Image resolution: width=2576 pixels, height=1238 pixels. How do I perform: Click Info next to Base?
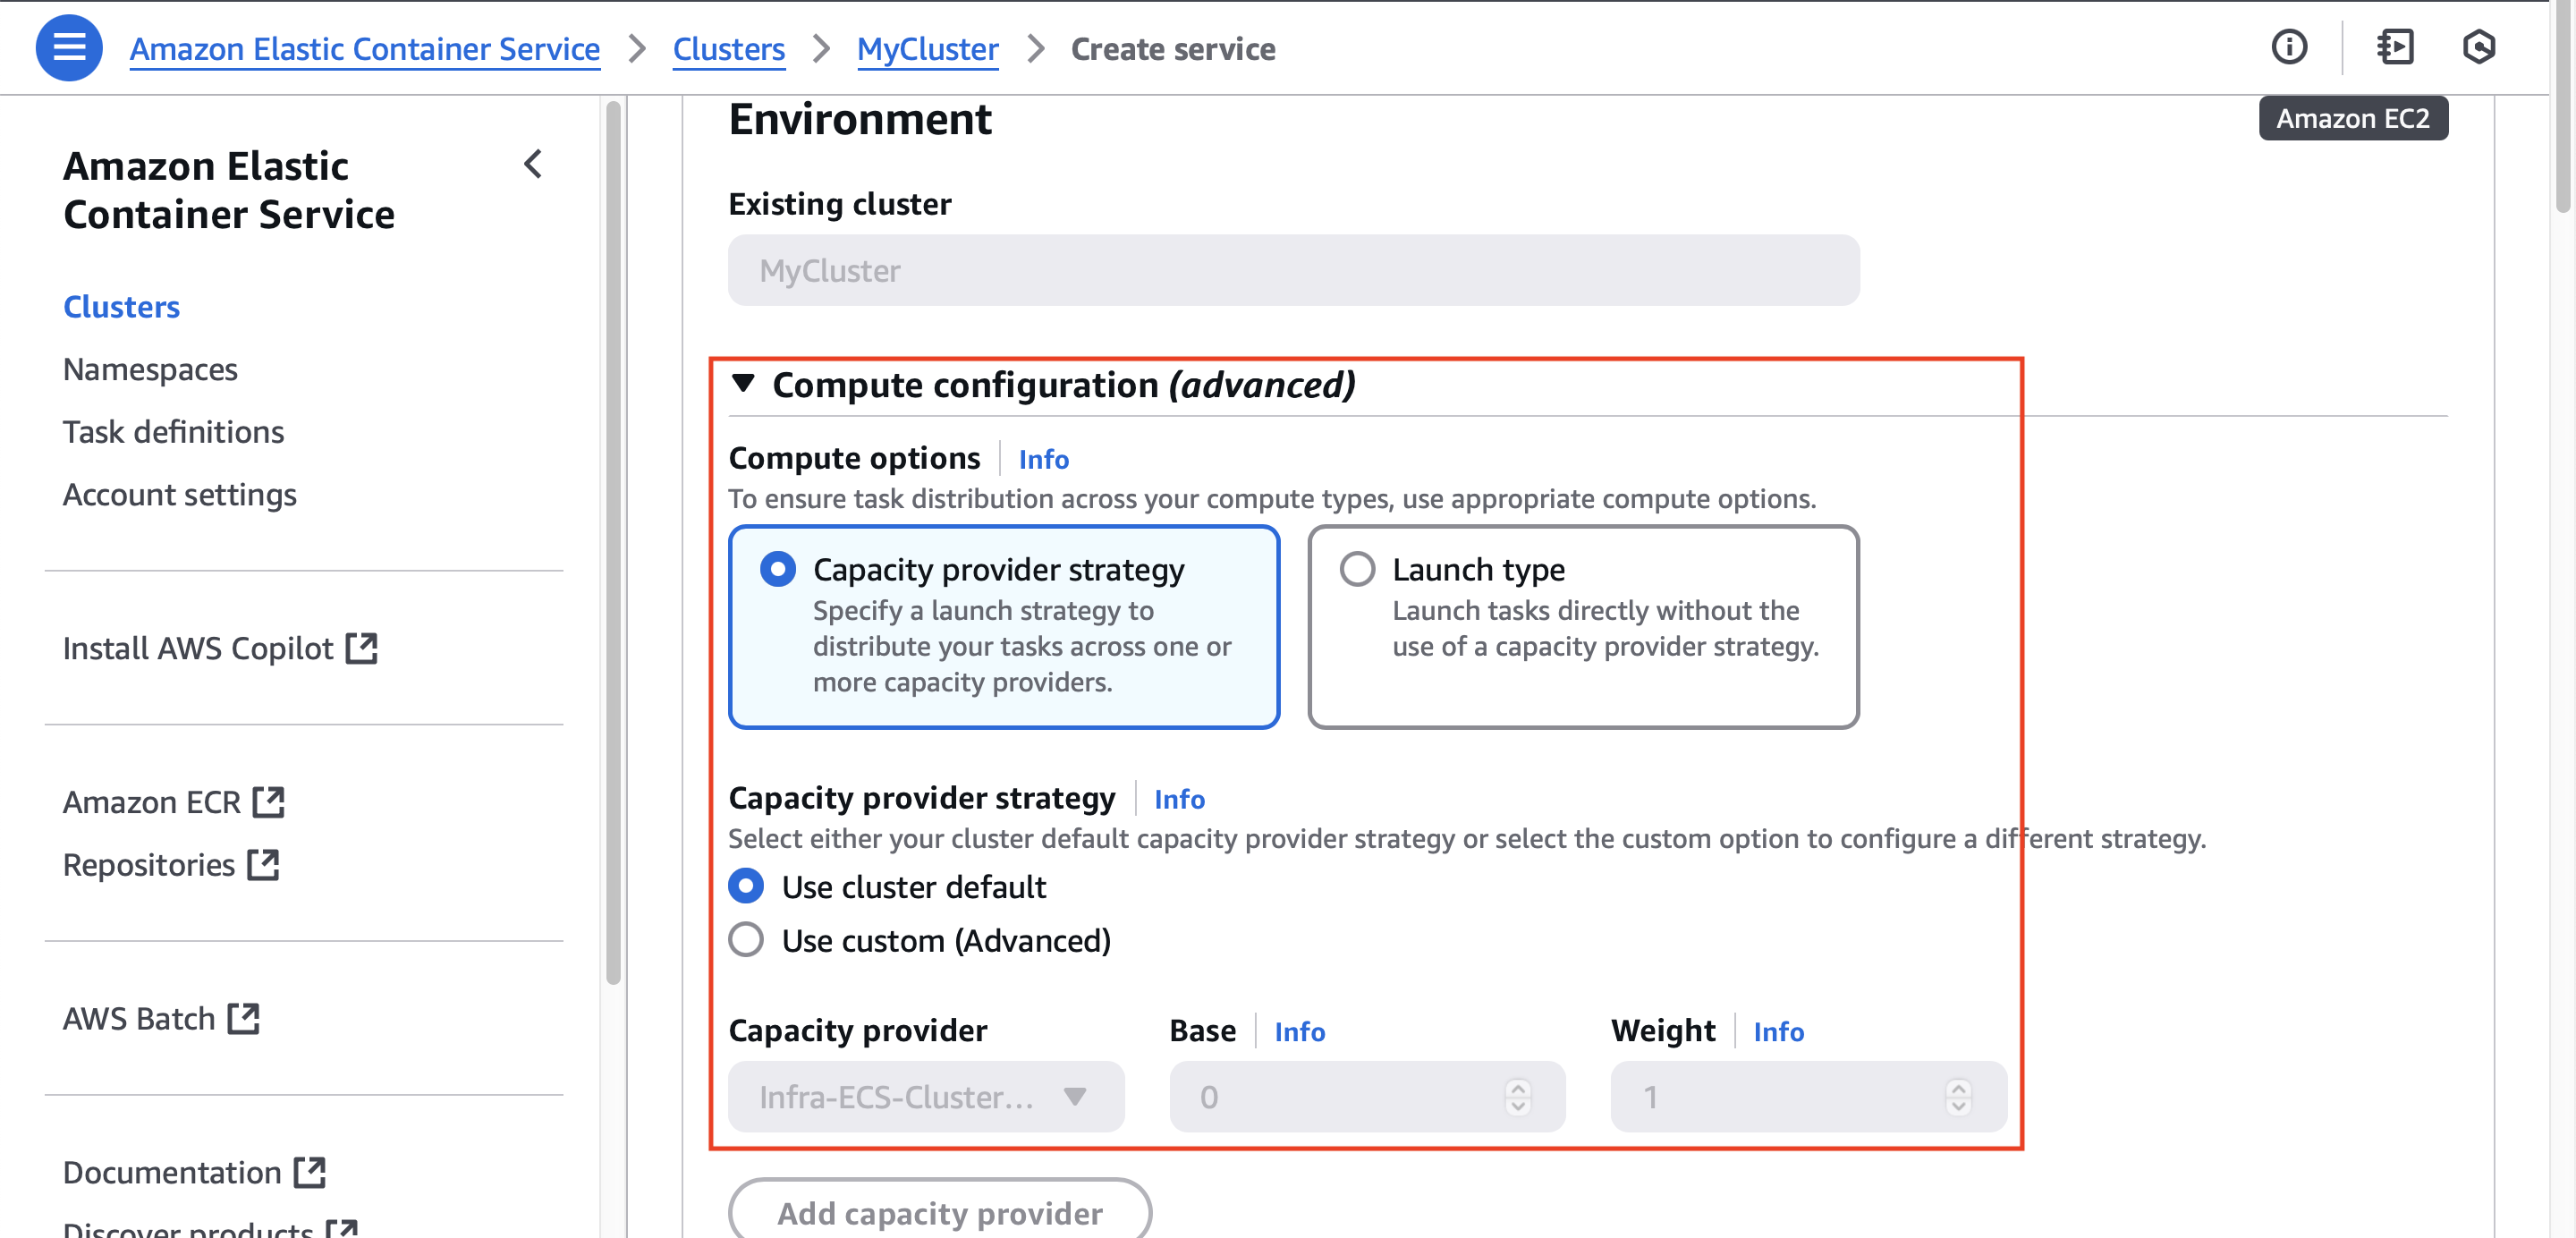[x=1300, y=1031]
